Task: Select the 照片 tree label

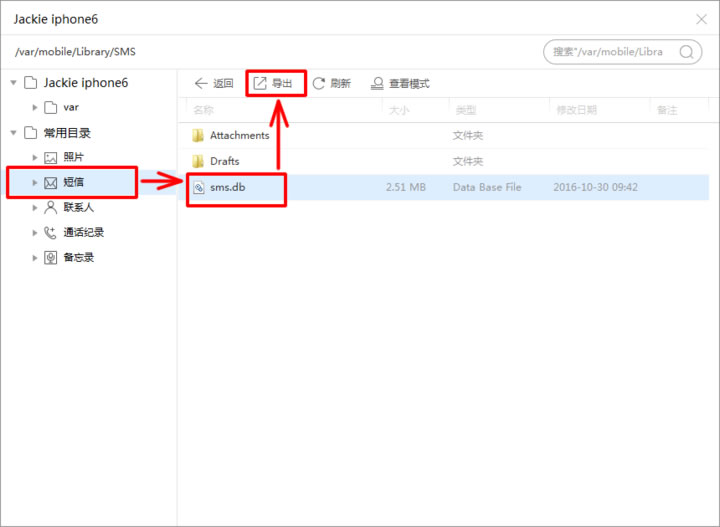Action: click(73, 157)
